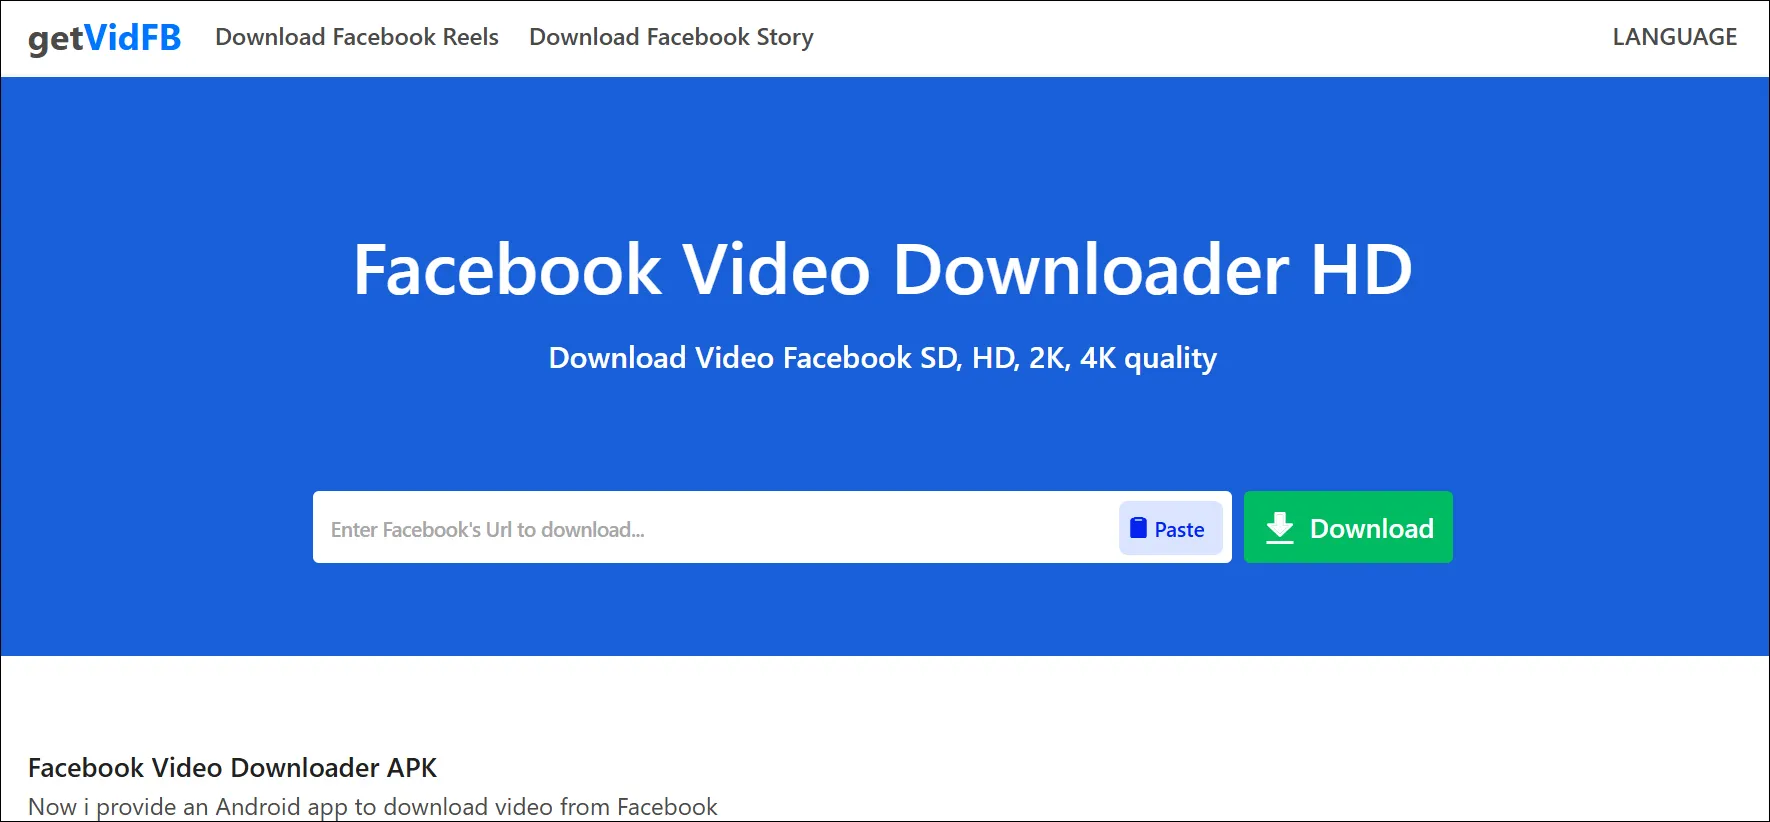Select the Android app description text
Image resolution: width=1770 pixels, height=822 pixels.
[x=372, y=807]
